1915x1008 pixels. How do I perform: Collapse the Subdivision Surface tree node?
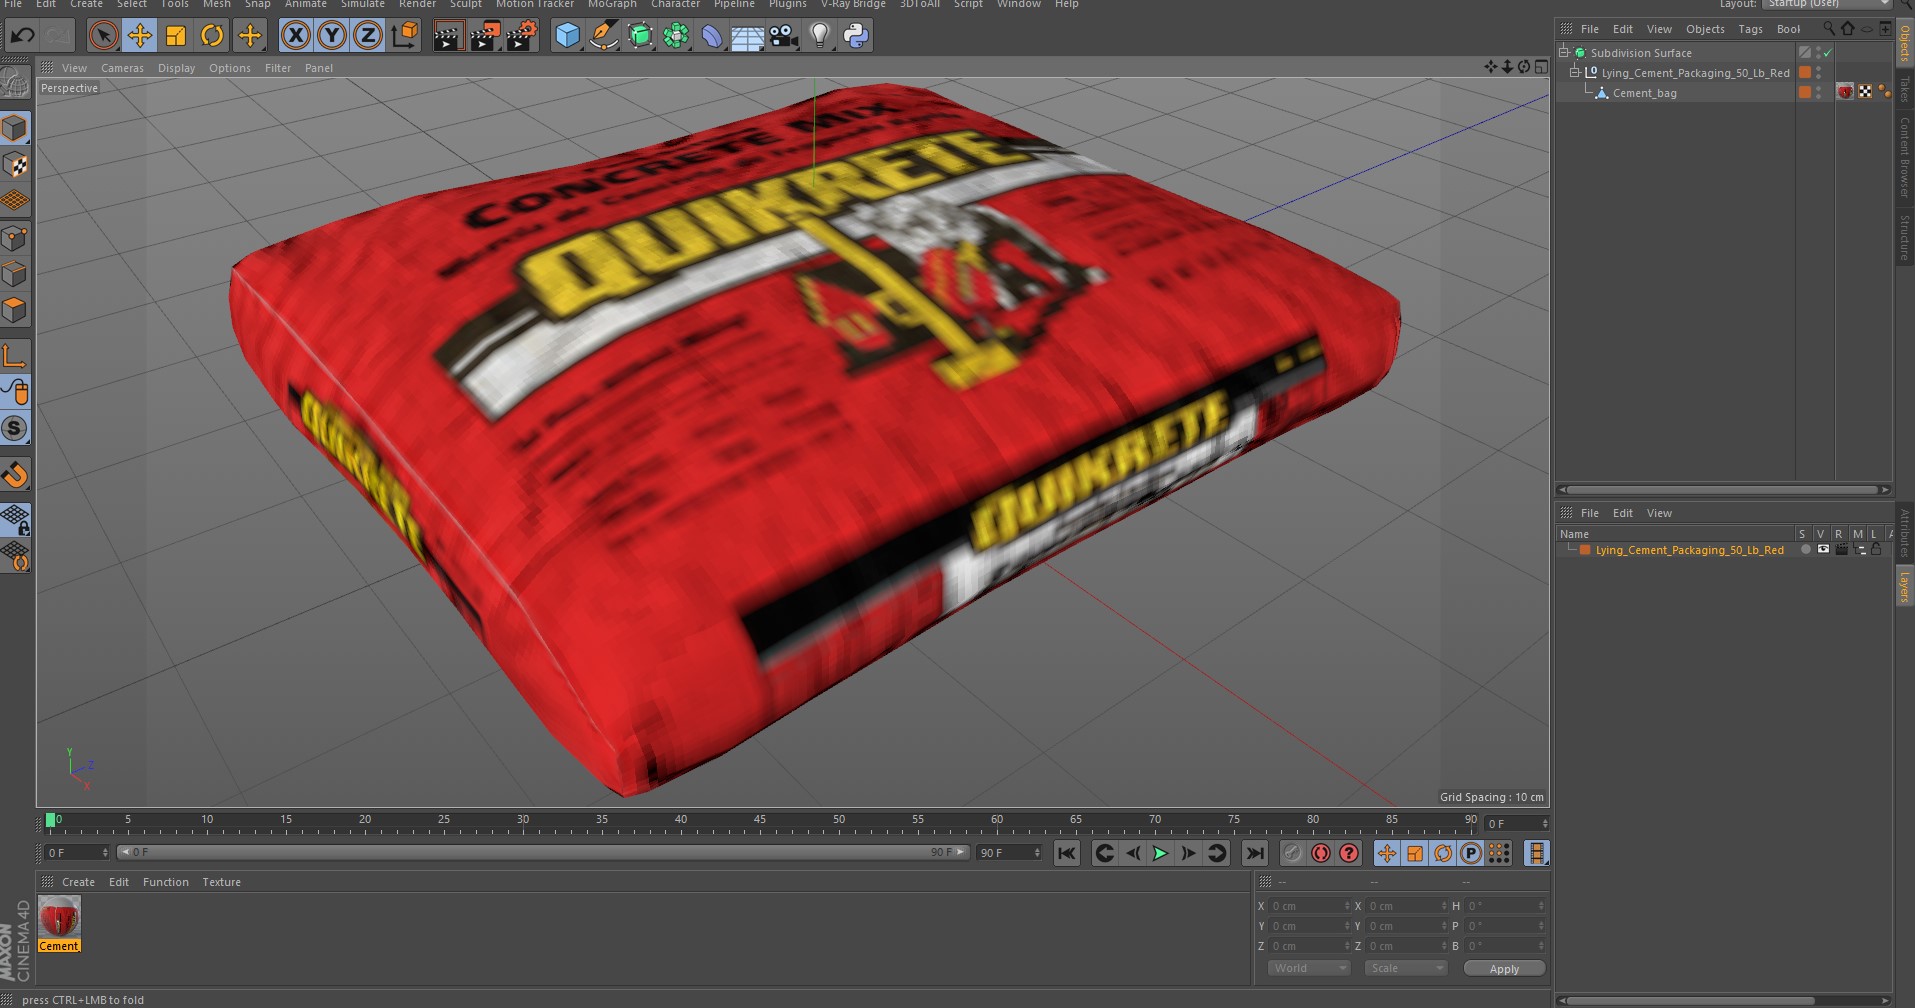pyautogui.click(x=1564, y=53)
